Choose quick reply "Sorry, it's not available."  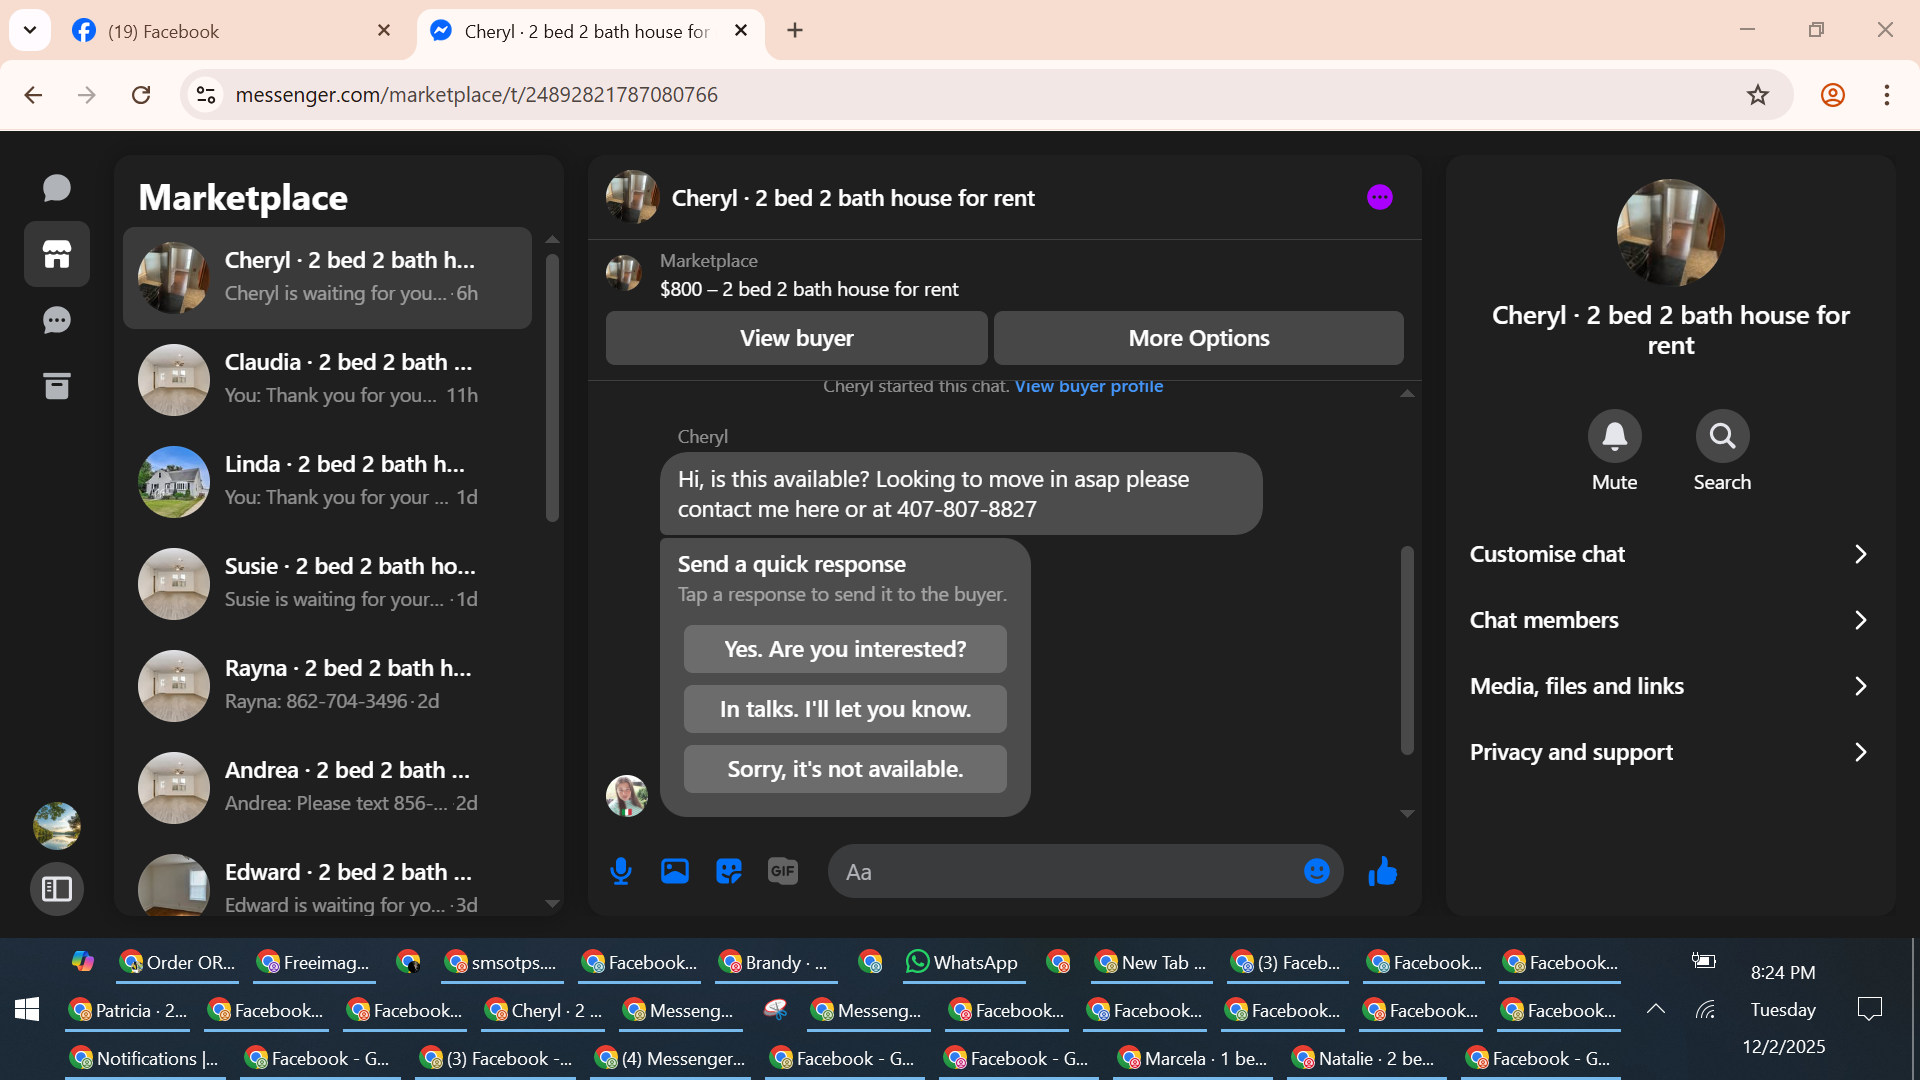(845, 769)
